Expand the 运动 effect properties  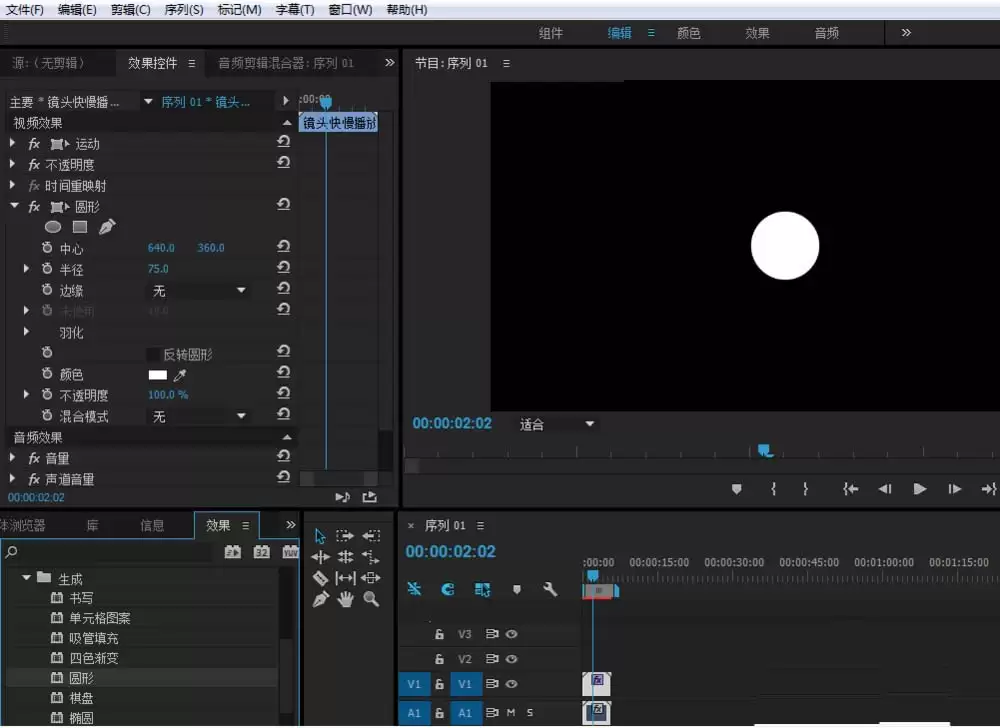13,143
